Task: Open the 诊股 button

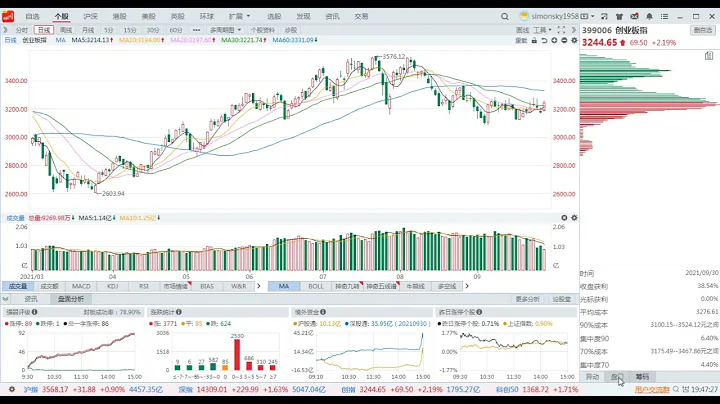Action: tap(291, 30)
